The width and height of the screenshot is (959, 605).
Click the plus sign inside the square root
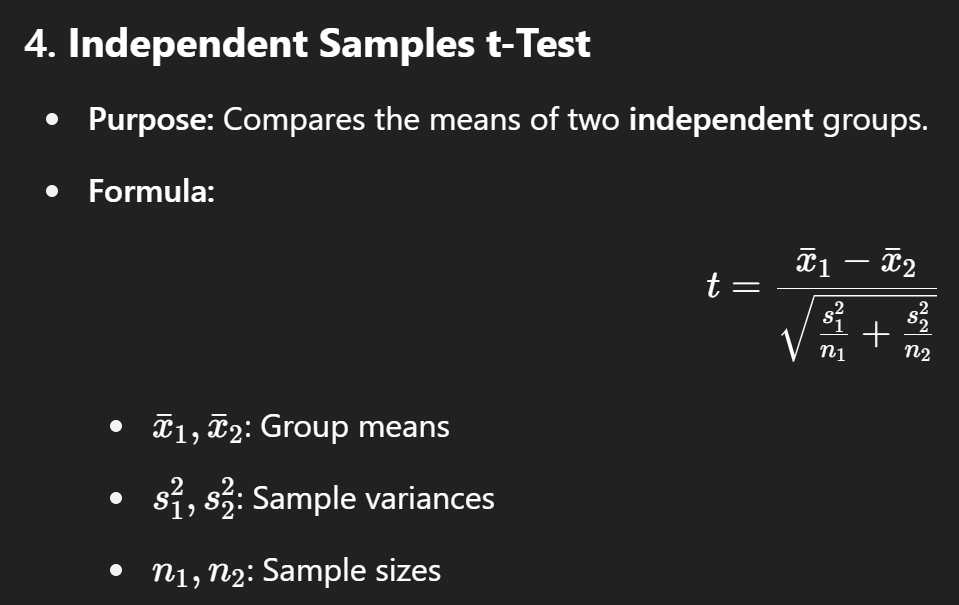(x=875, y=335)
